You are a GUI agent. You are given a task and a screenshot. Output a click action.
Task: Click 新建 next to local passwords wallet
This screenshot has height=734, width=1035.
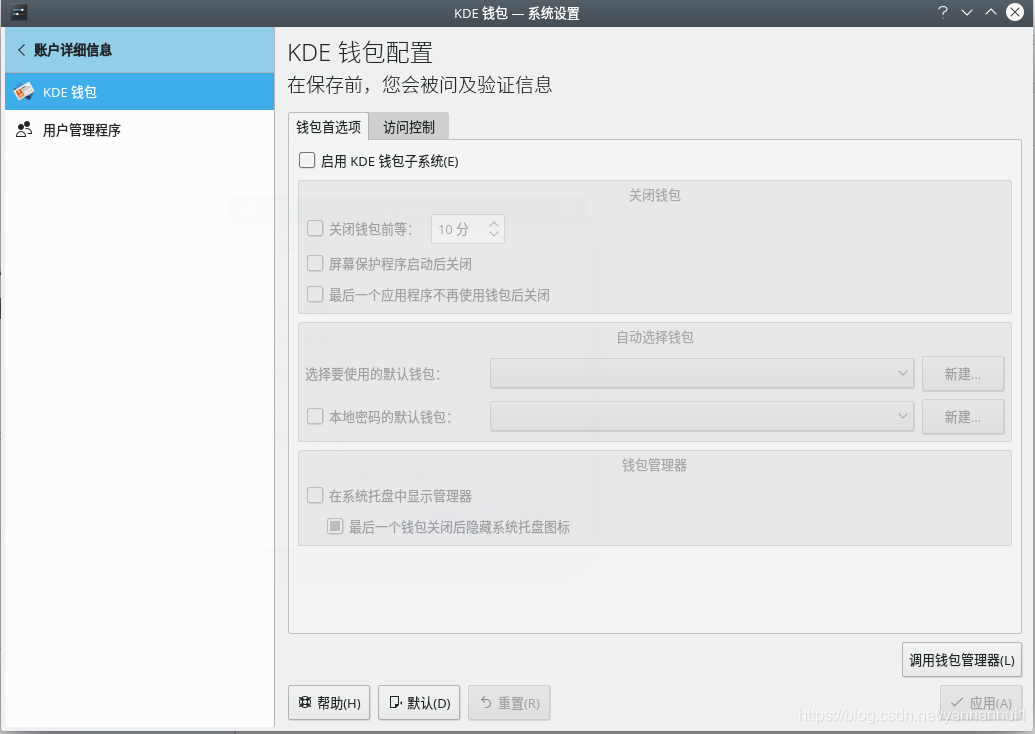click(963, 417)
